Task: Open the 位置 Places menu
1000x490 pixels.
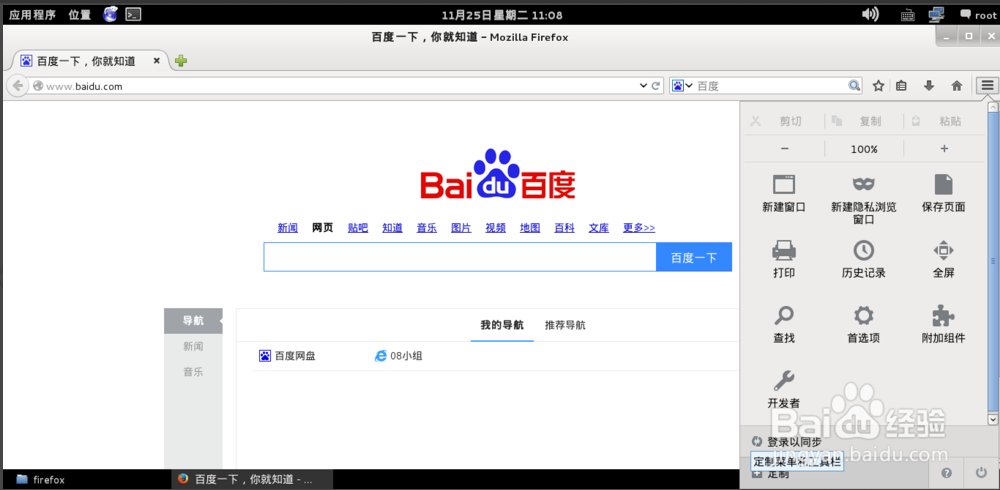Action: pos(80,15)
